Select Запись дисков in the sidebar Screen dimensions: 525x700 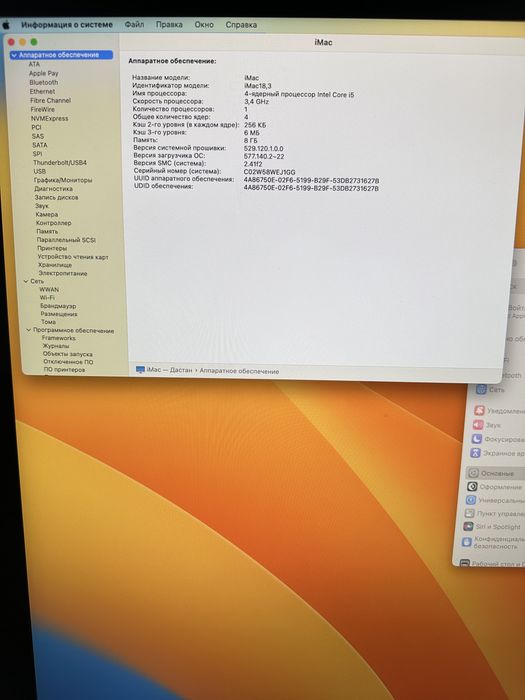[57, 197]
